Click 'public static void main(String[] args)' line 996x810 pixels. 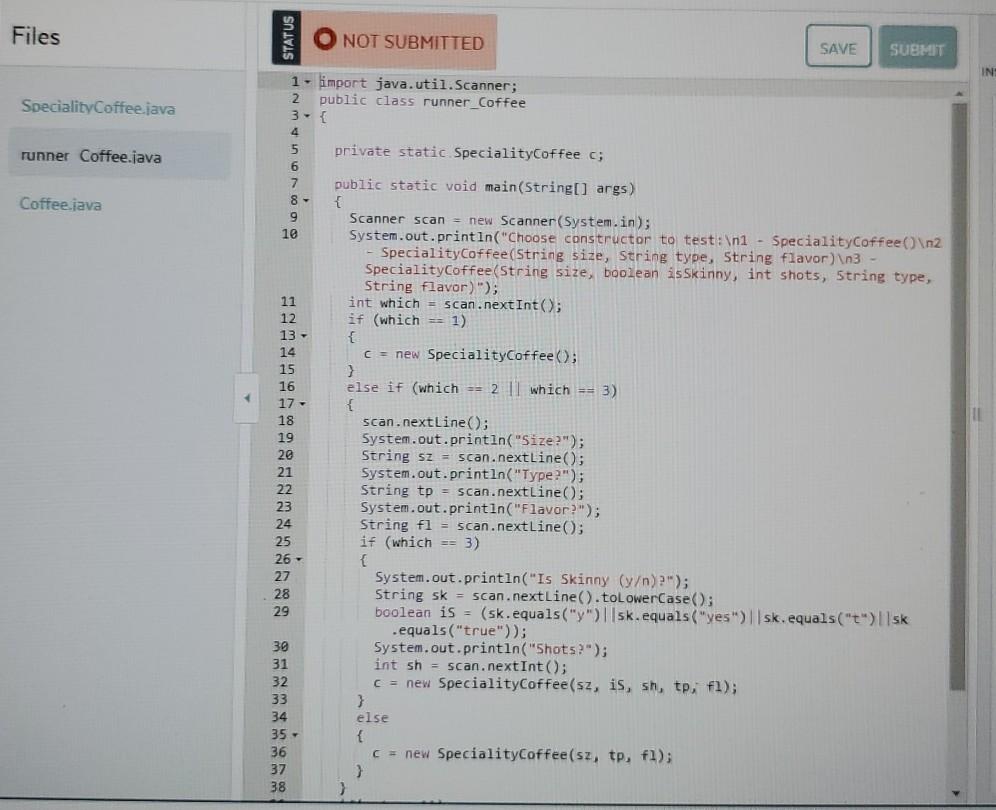[x=485, y=187]
